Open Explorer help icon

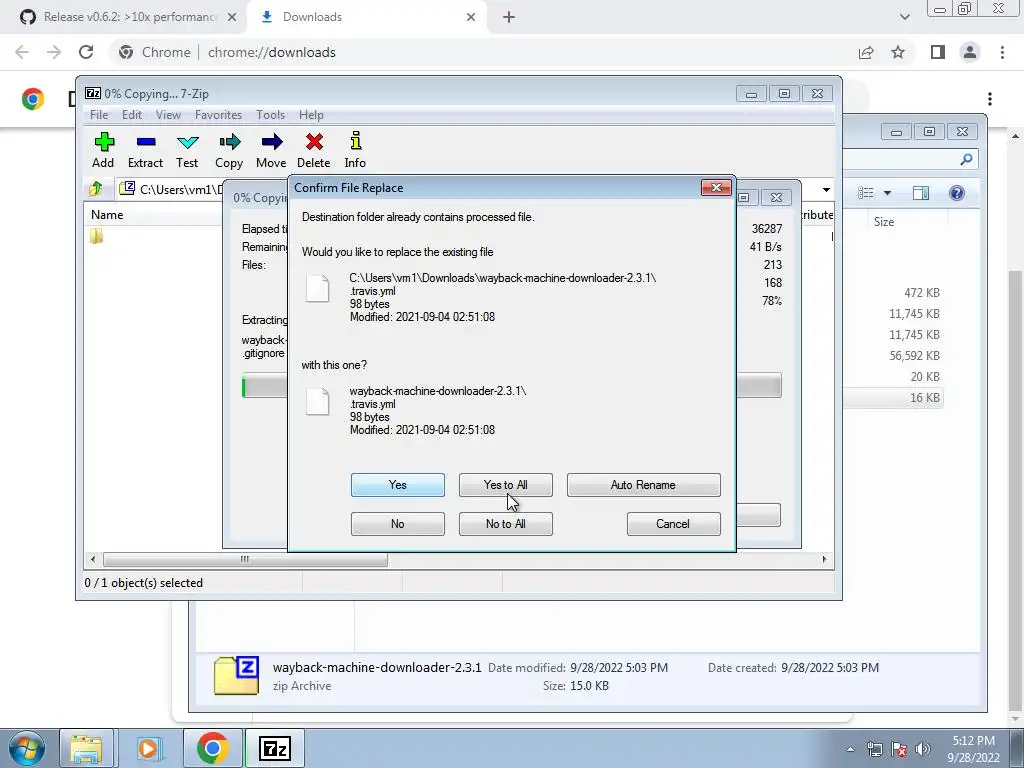coord(957,193)
